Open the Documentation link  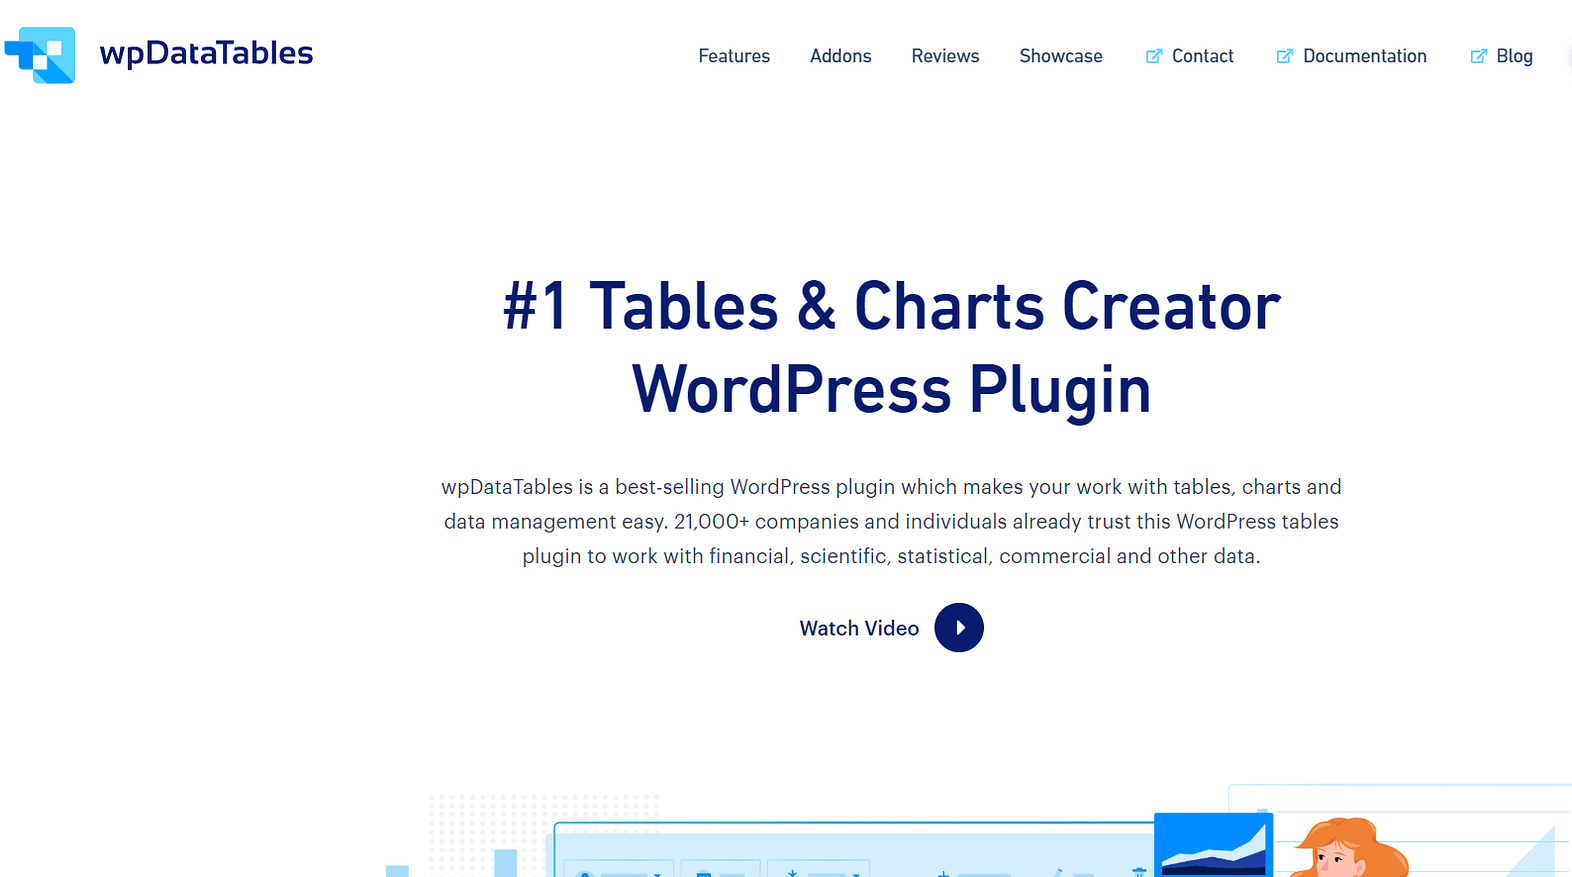click(1365, 56)
